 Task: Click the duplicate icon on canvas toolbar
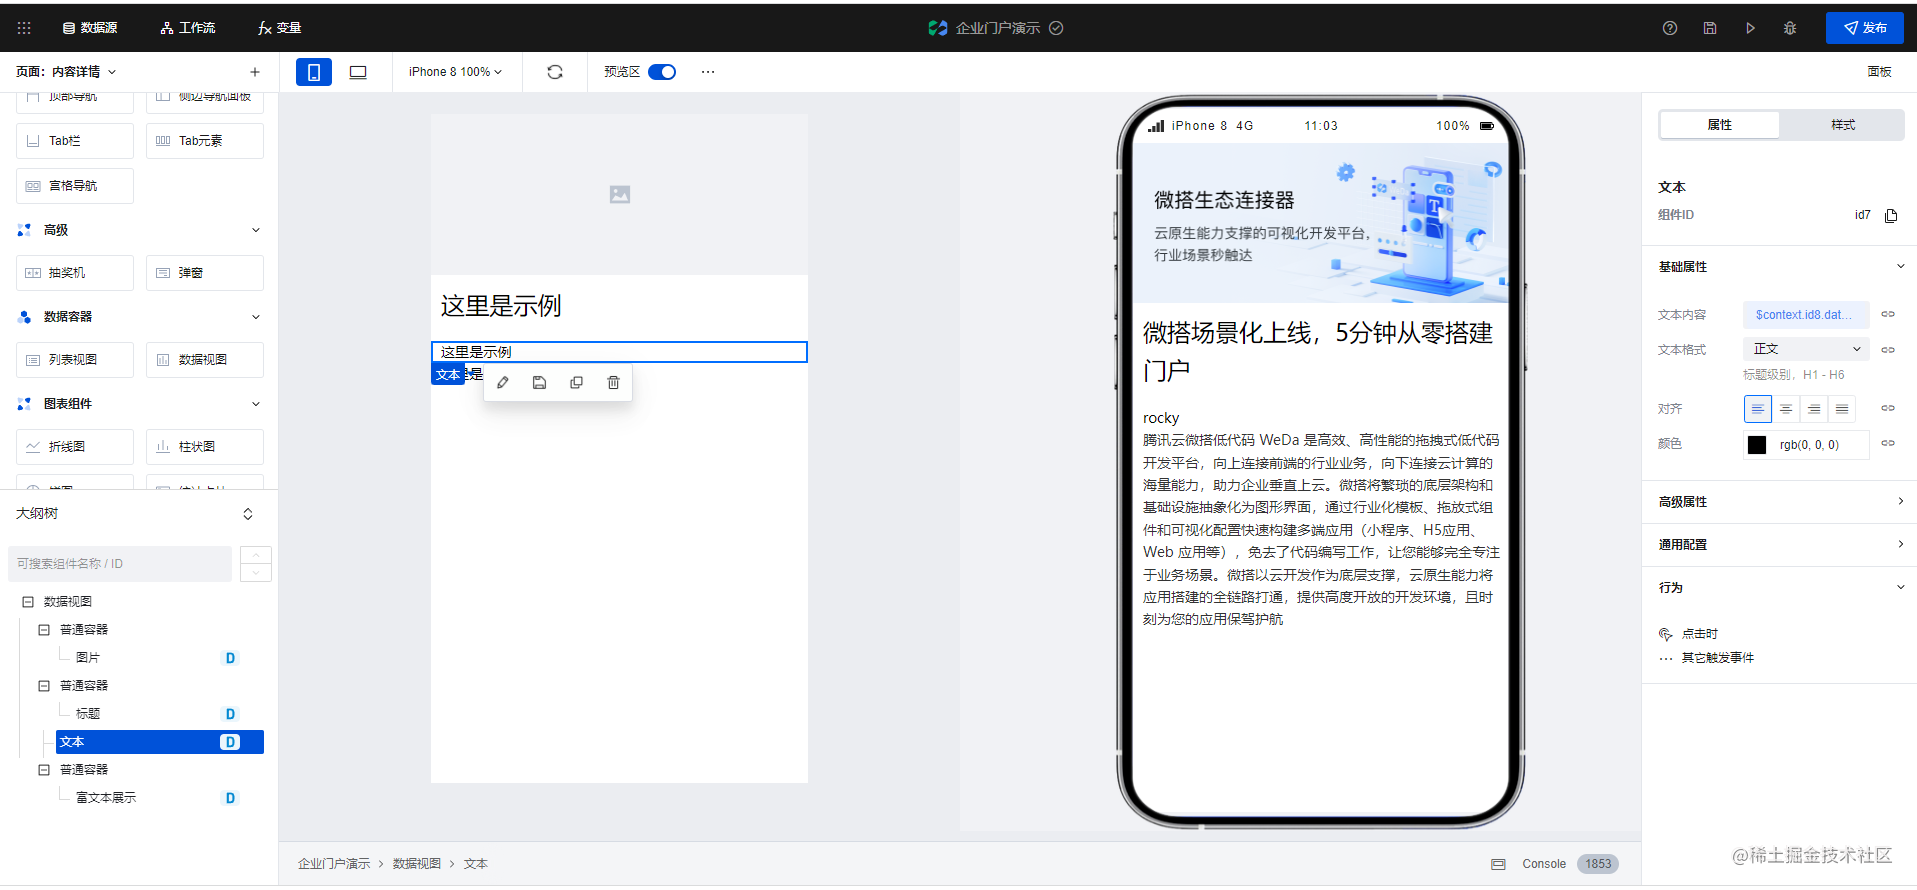pyautogui.click(x=577, y=383)
